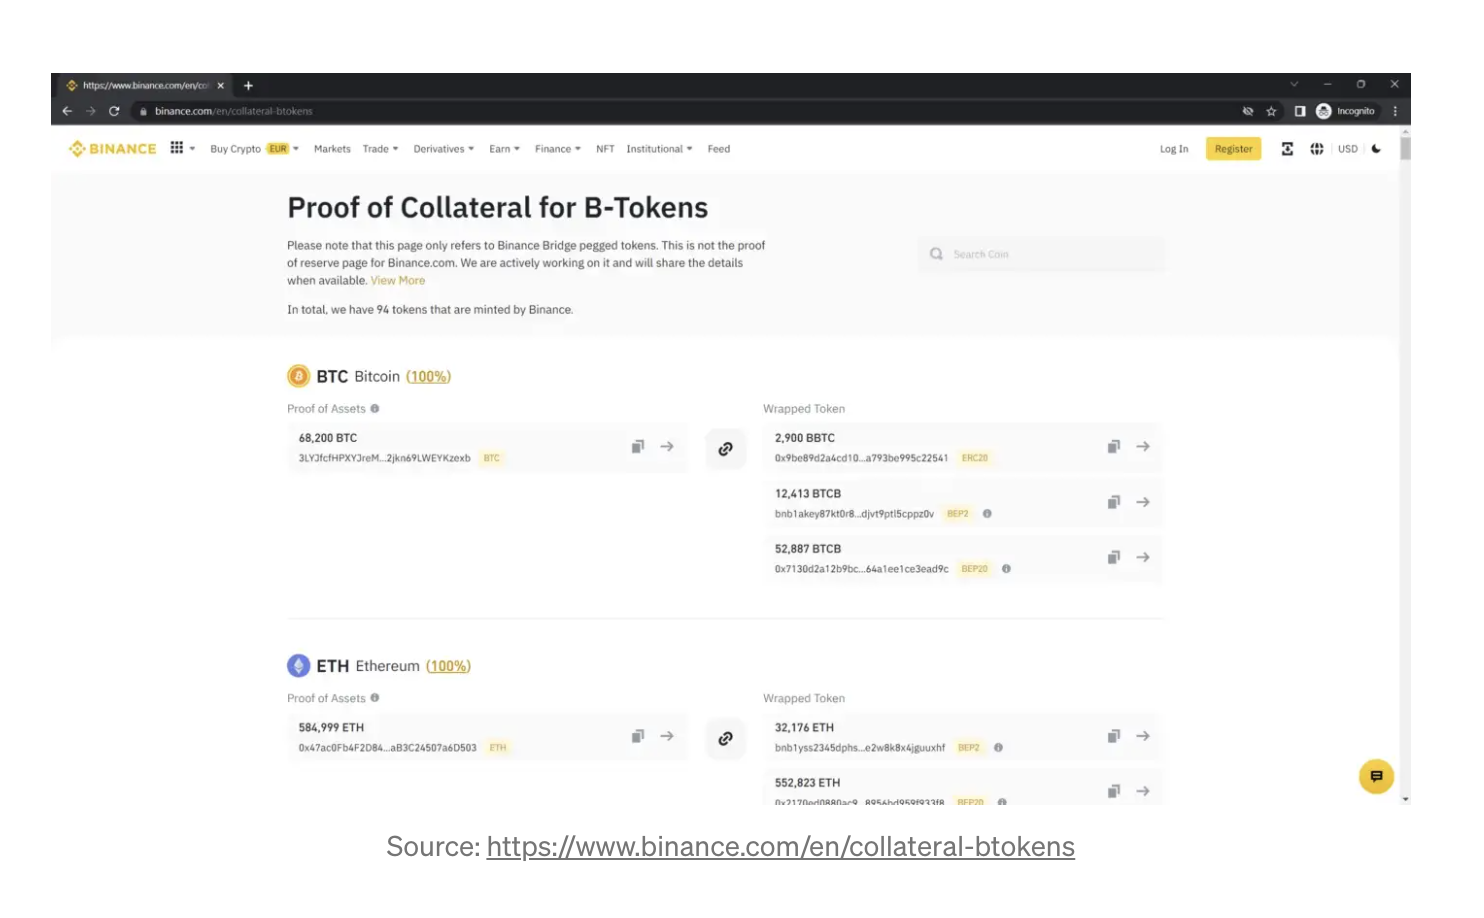This screenshot has width=1484, height=918.
Task: Reload the page using the refresh icon
Action: [x=114, y=111]
